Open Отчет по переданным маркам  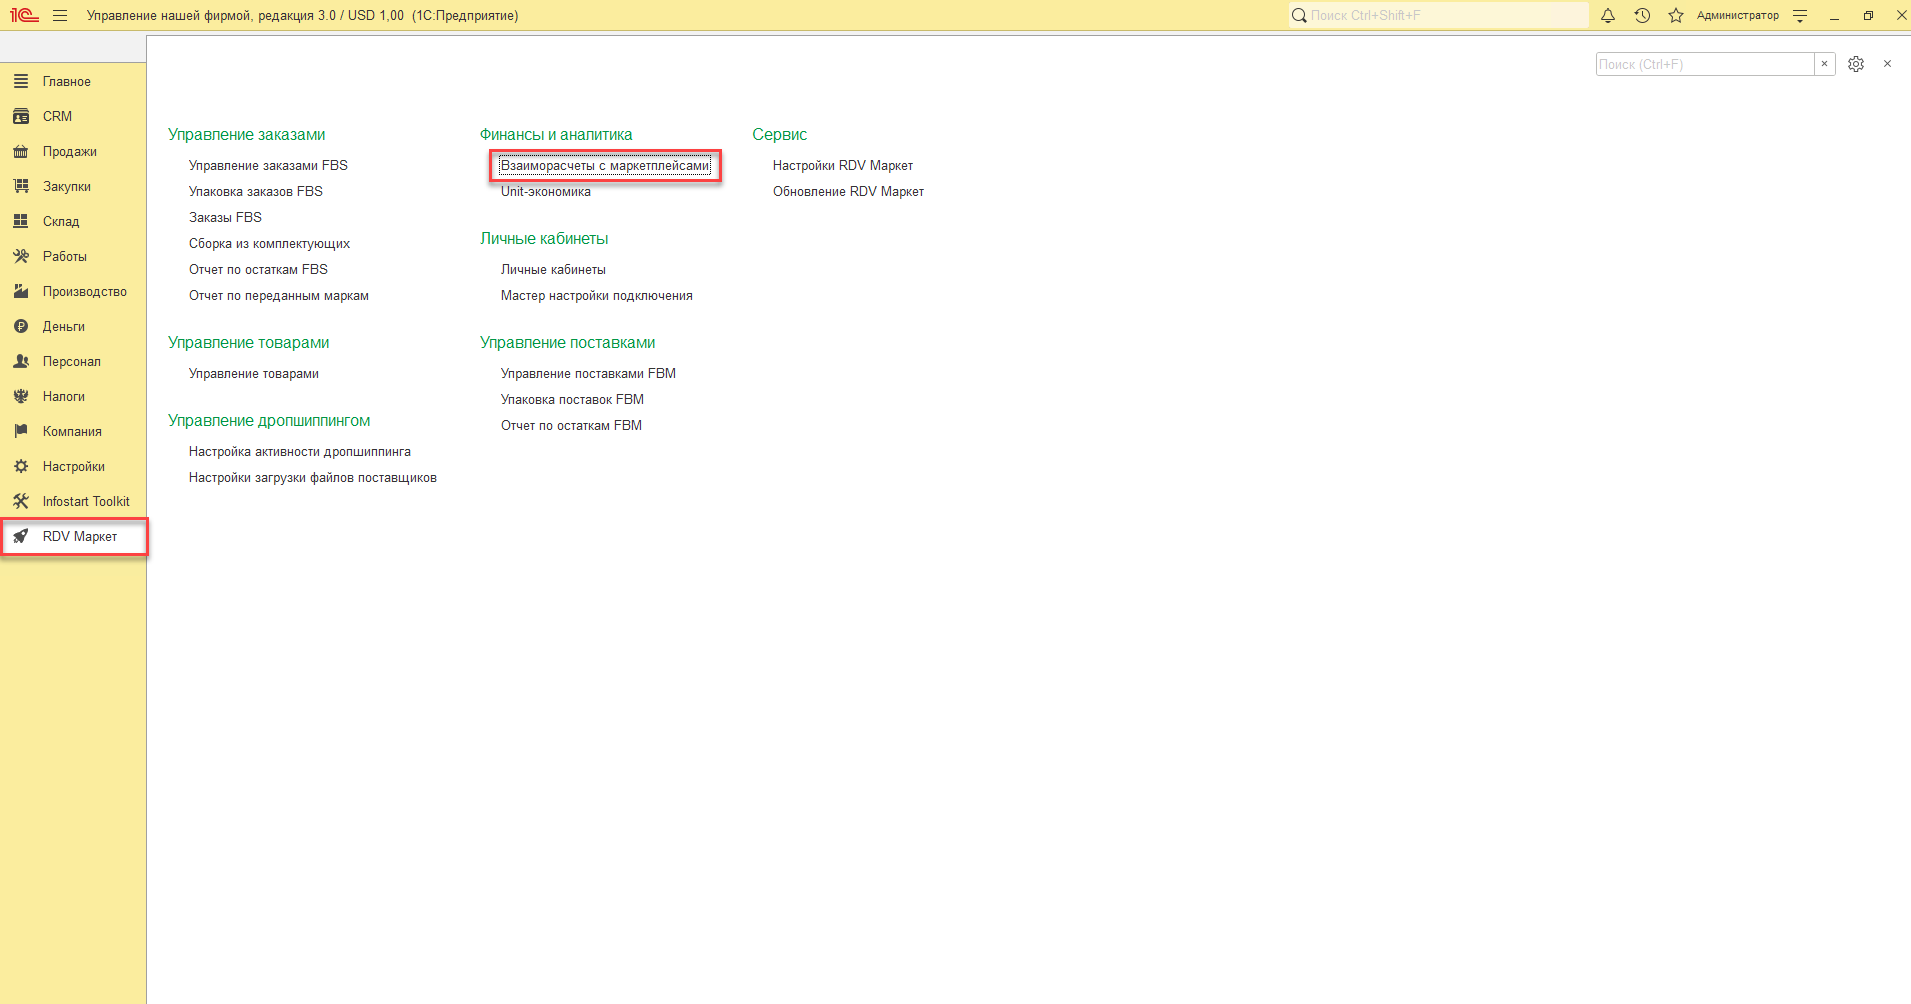click(279, 295)
